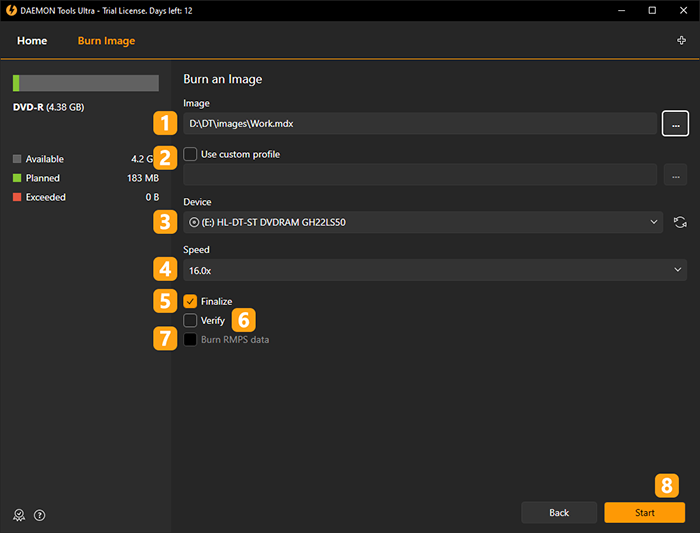700x533 pixels.
Task: Click the DVD-R capacity usage bar
Action: (86, 83)
